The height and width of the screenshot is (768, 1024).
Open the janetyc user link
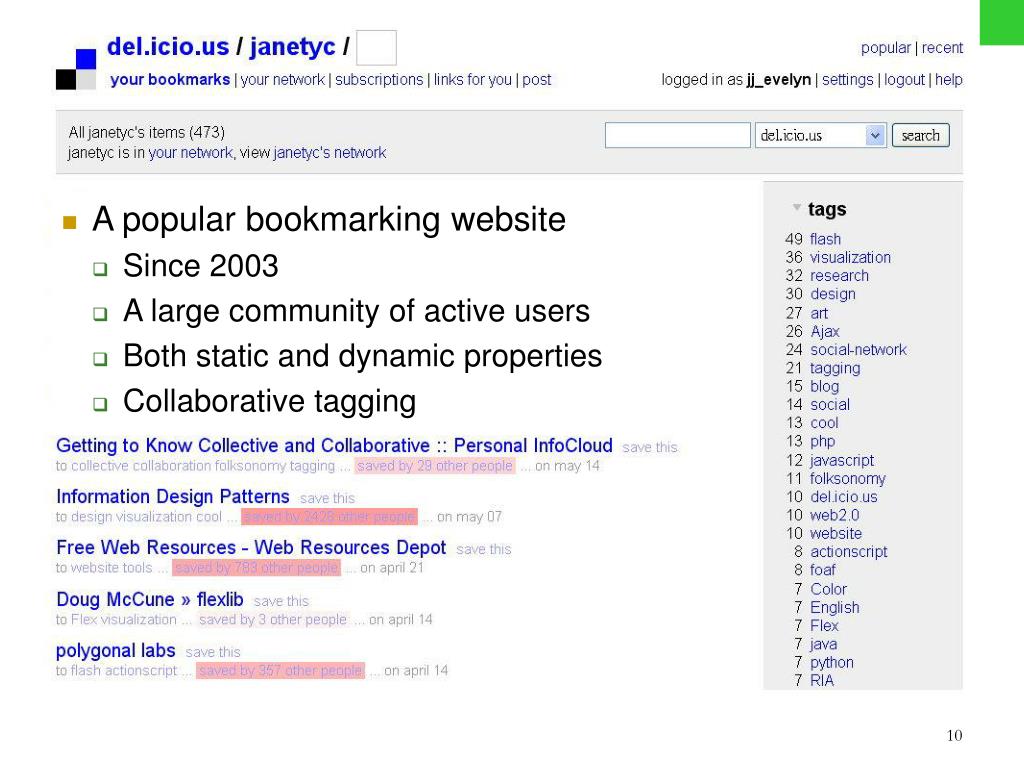[293, 46]
